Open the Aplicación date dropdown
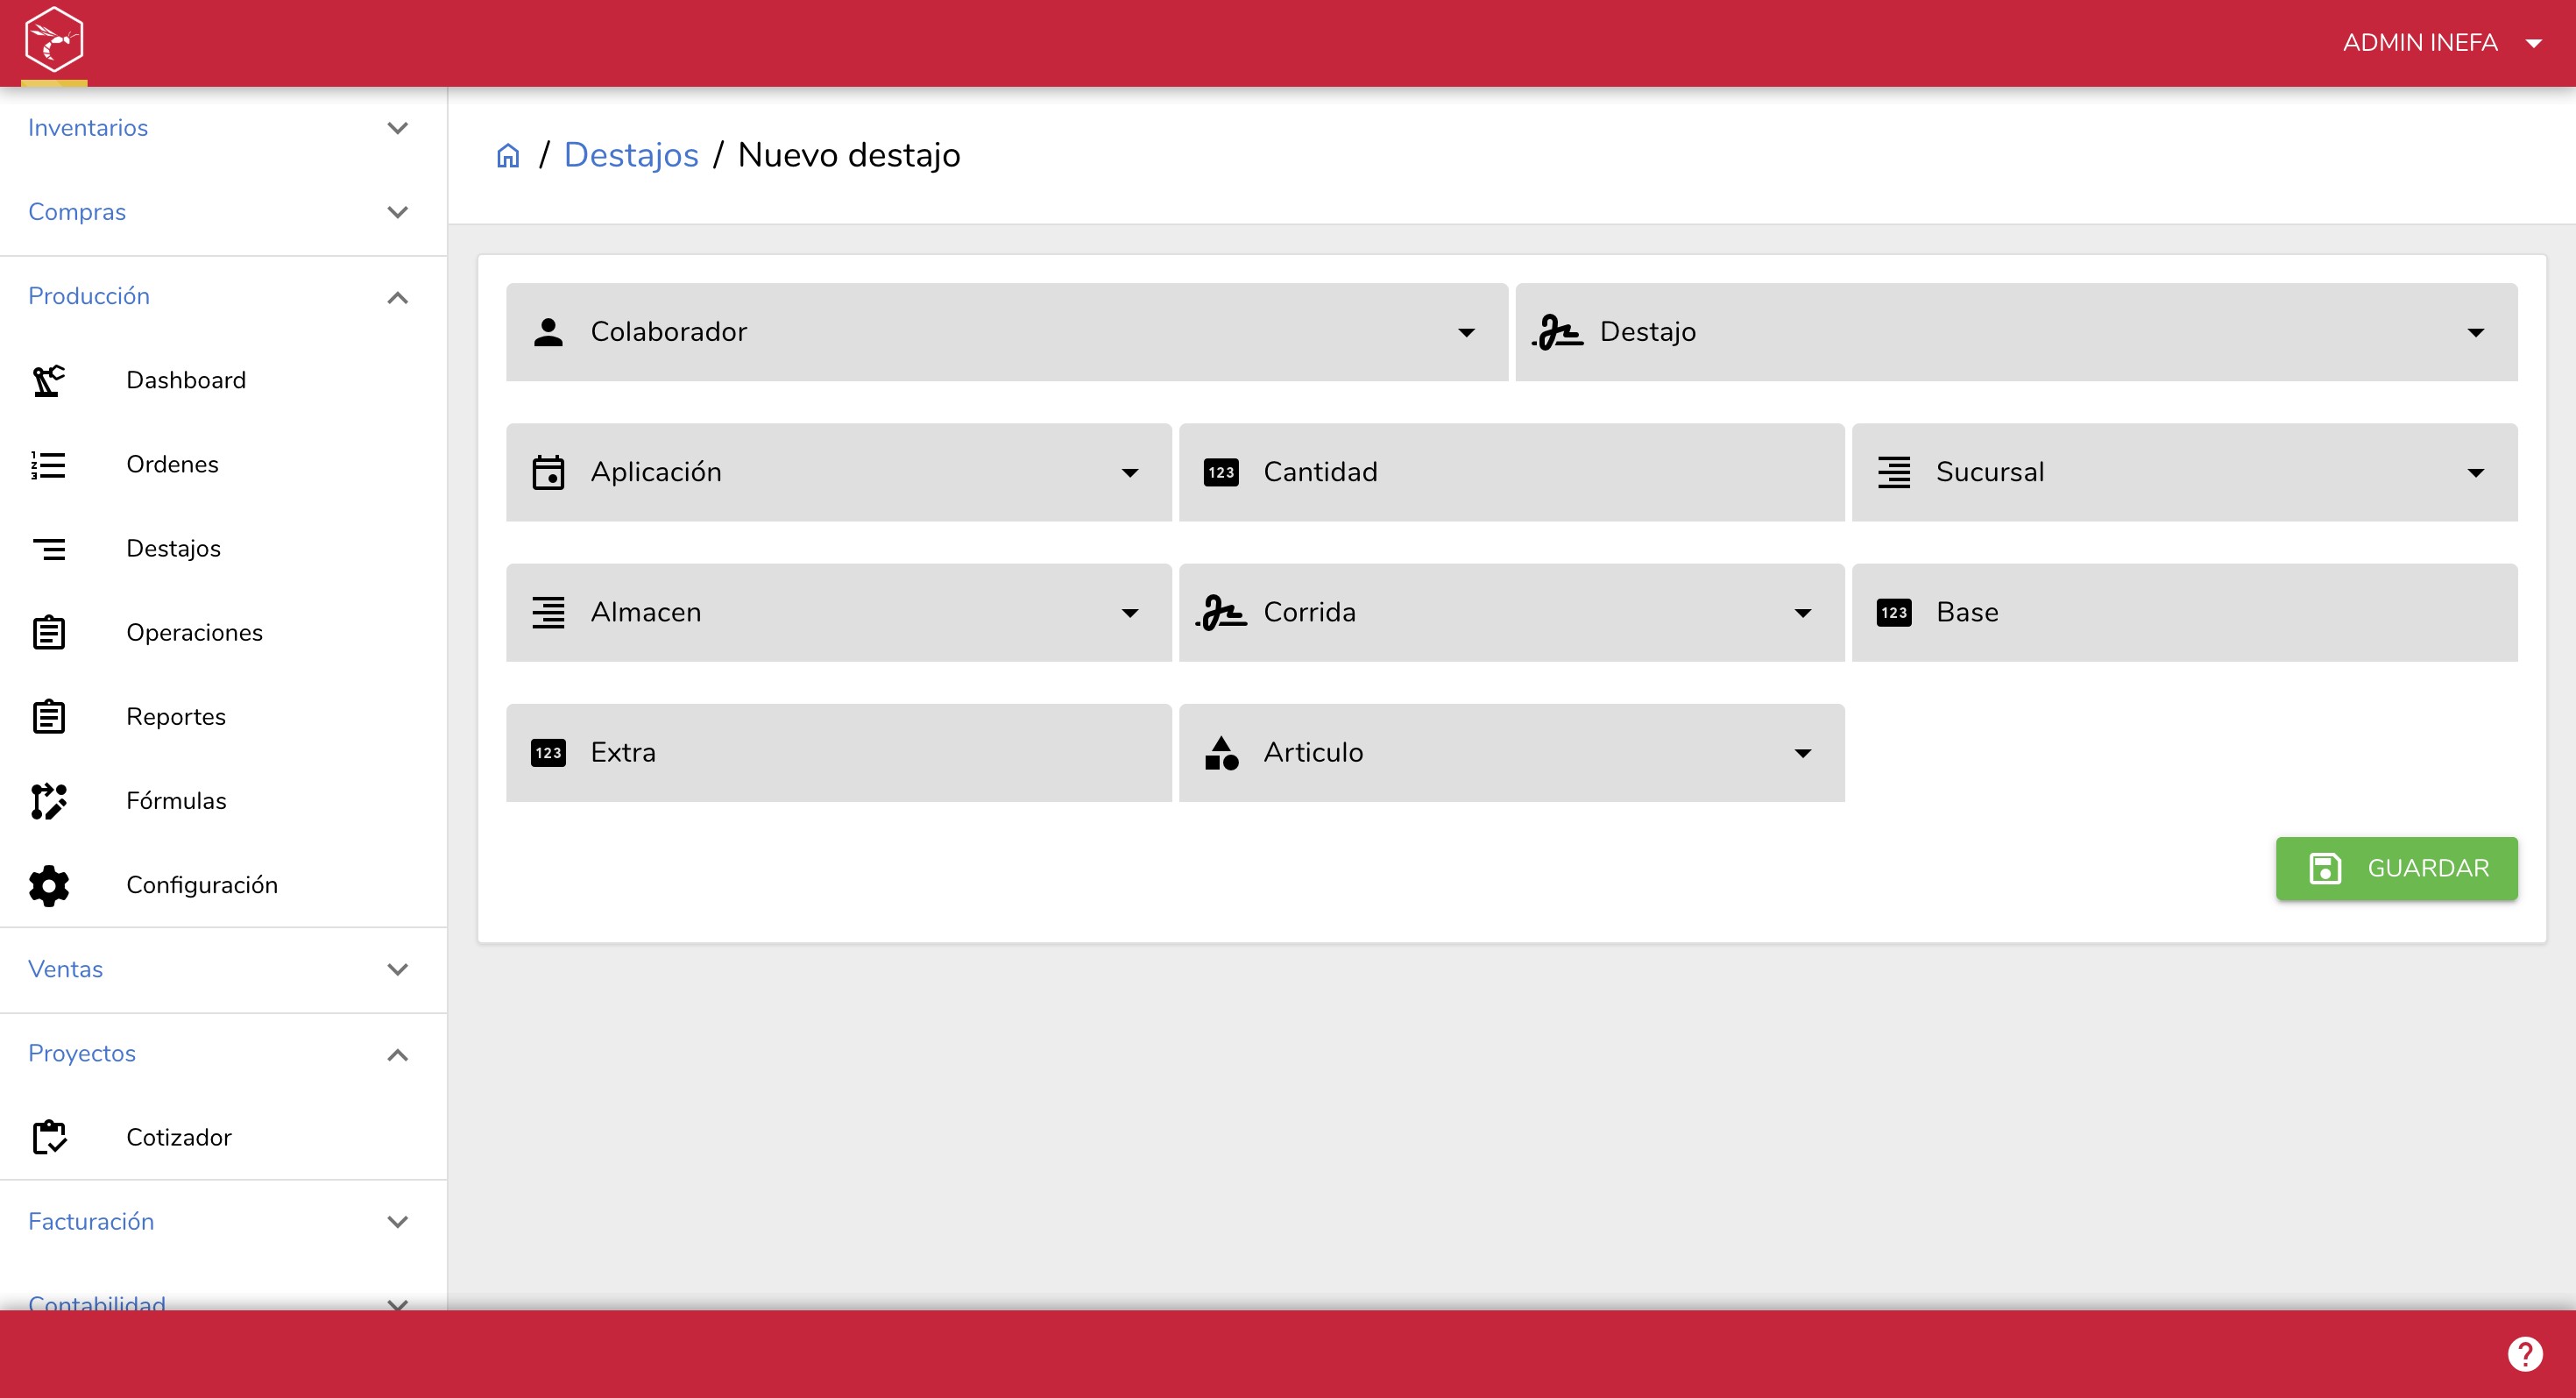Screen dimensions: 2576x1398 839,472
